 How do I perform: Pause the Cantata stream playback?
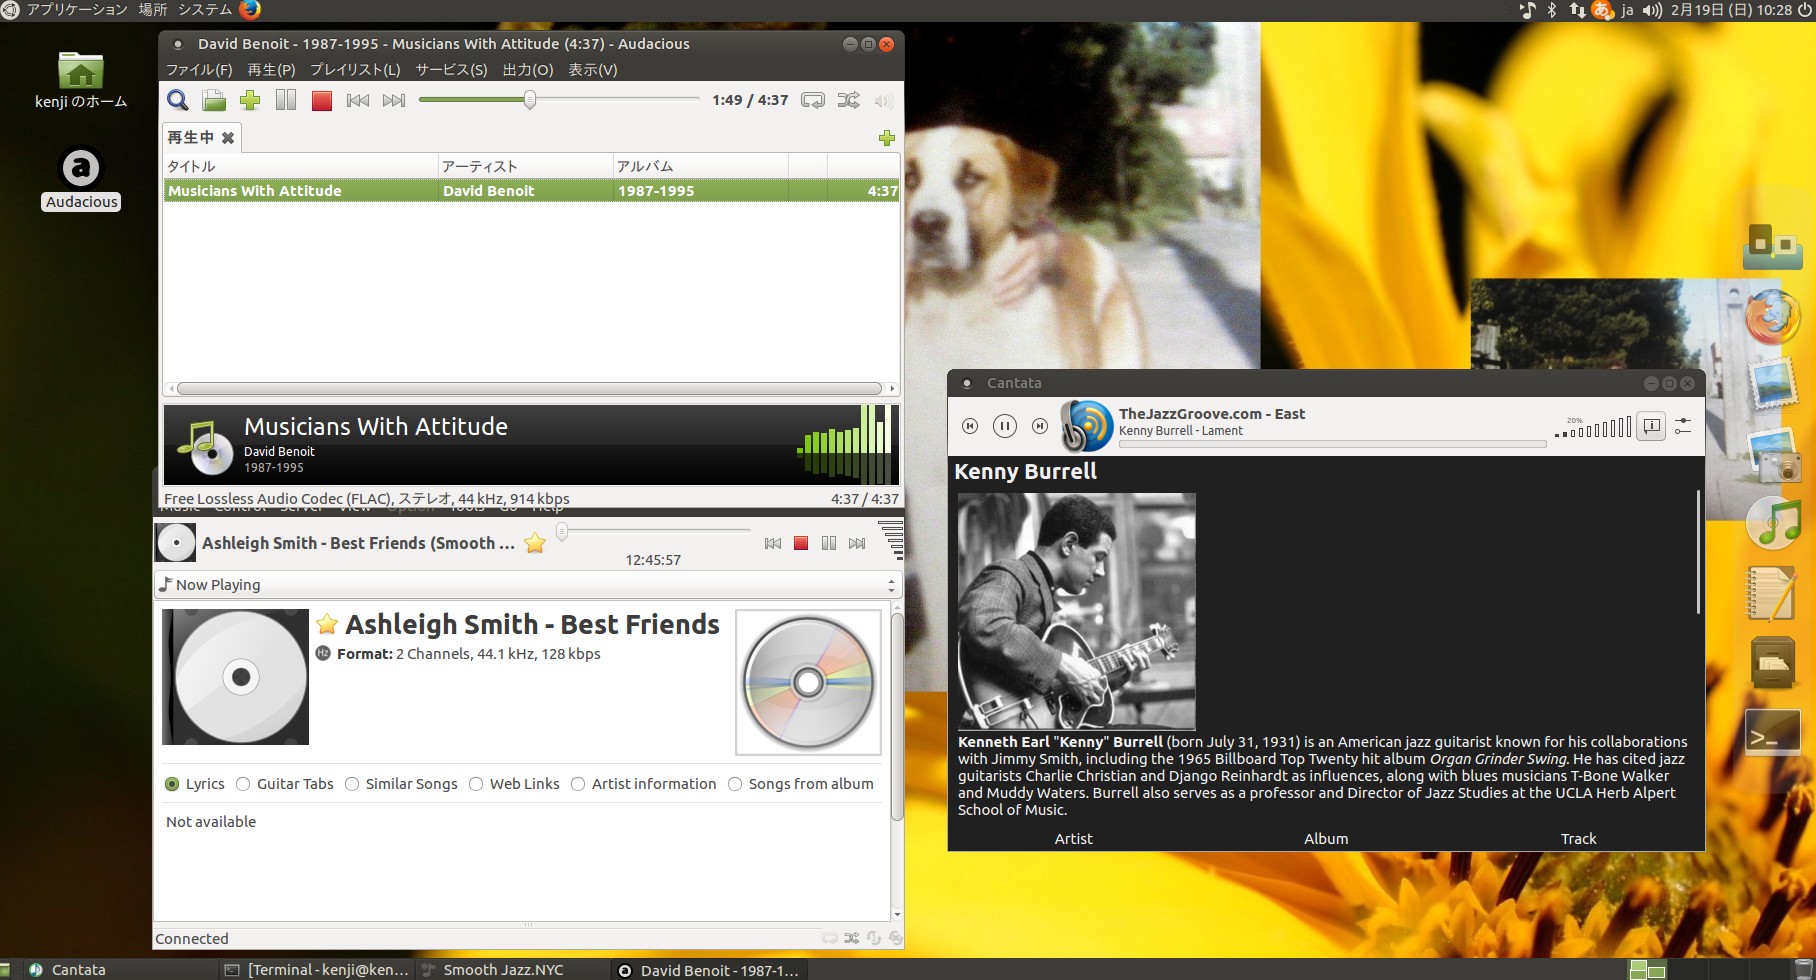1005,426
